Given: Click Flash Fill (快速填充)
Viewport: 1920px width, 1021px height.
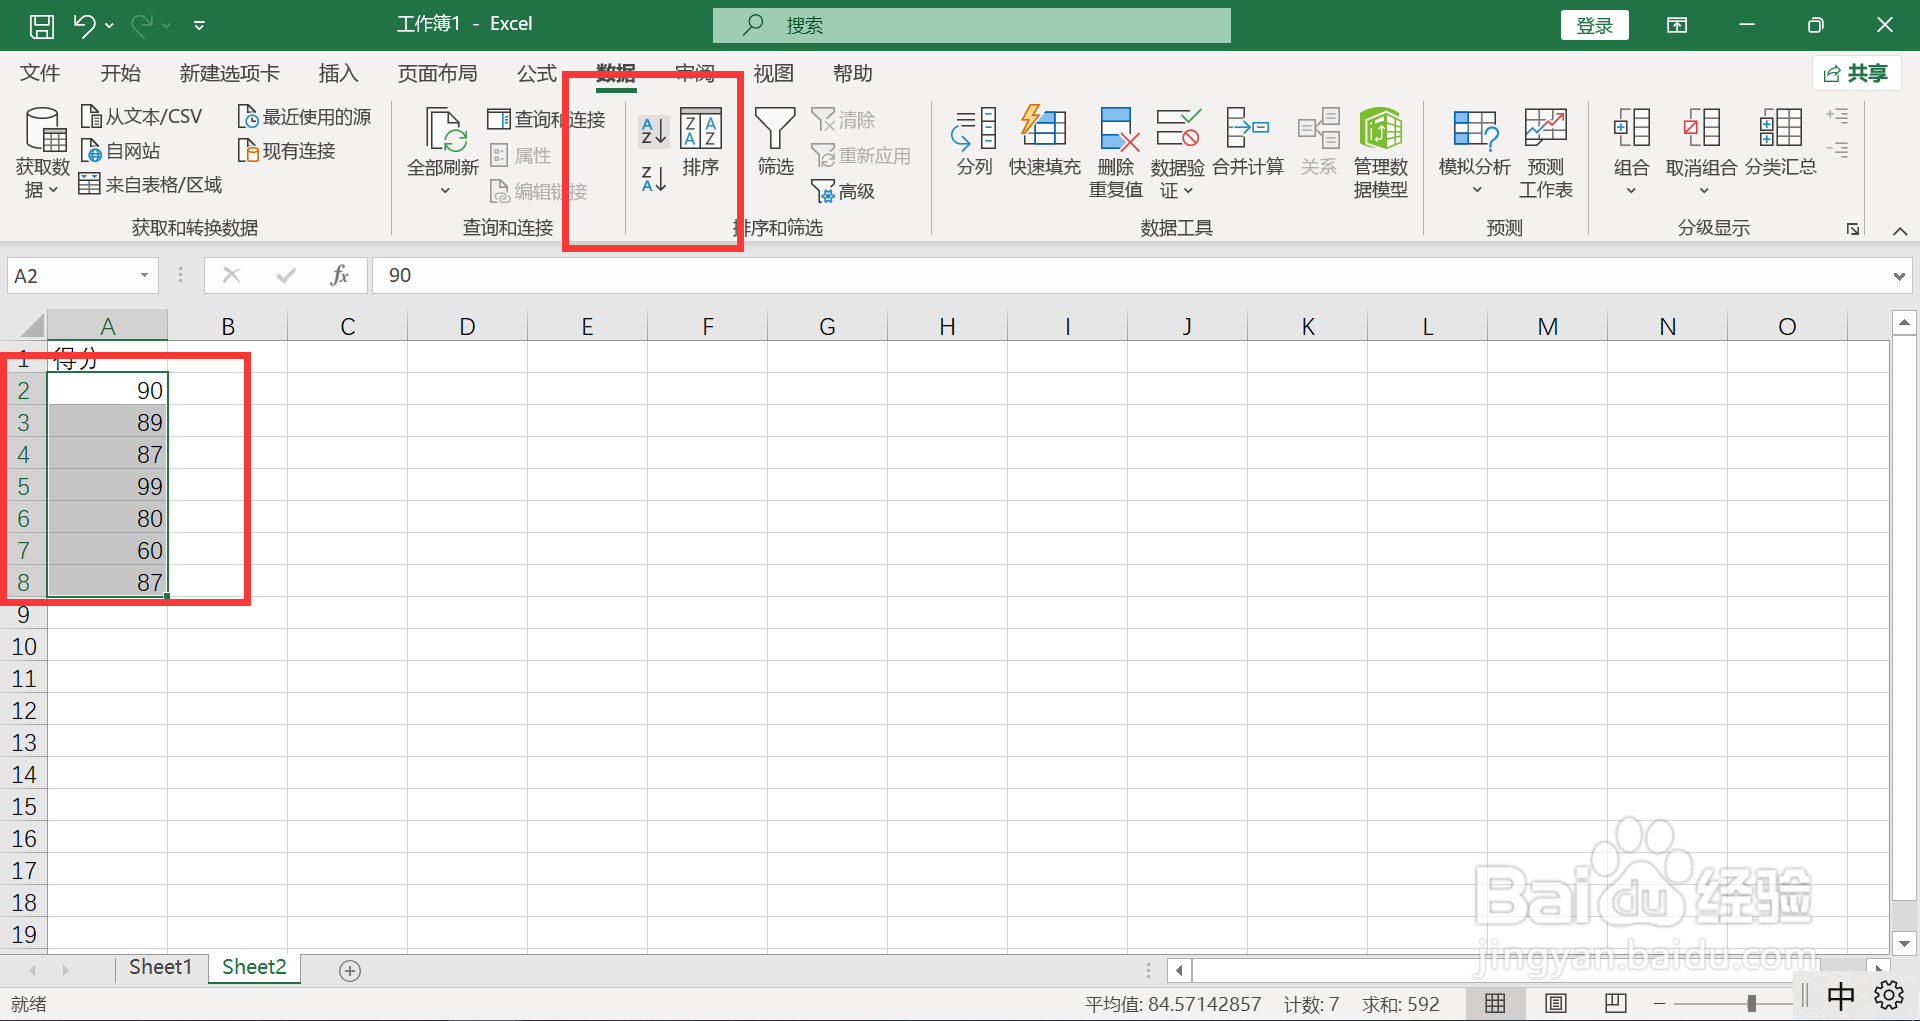Looking at the screenshot, I should 1044,143.
